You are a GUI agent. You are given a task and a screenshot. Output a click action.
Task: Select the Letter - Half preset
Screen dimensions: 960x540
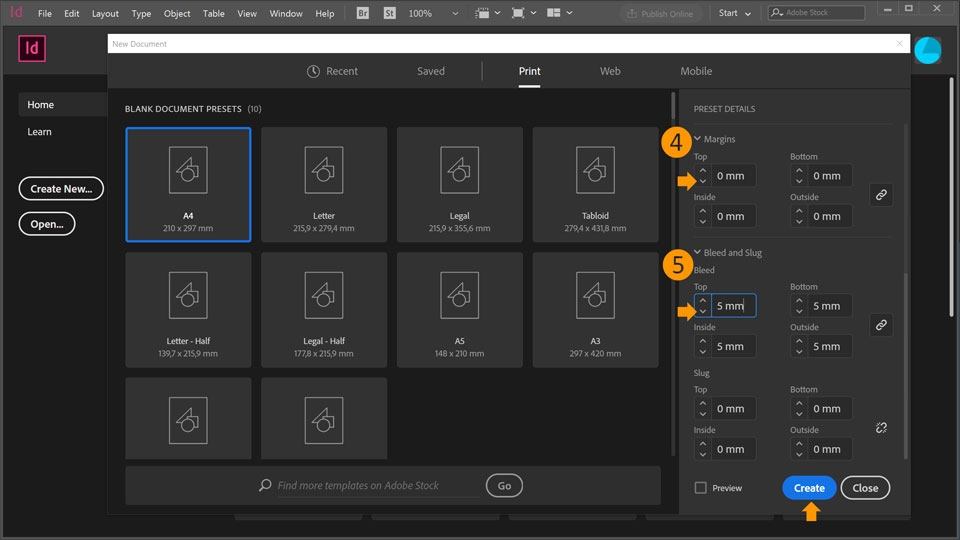(188, 310)
